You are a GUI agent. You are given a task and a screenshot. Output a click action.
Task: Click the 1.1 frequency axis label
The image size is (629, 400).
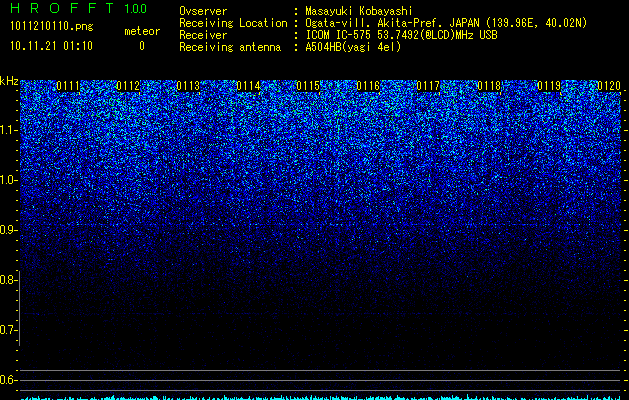[x=7, y=130]
